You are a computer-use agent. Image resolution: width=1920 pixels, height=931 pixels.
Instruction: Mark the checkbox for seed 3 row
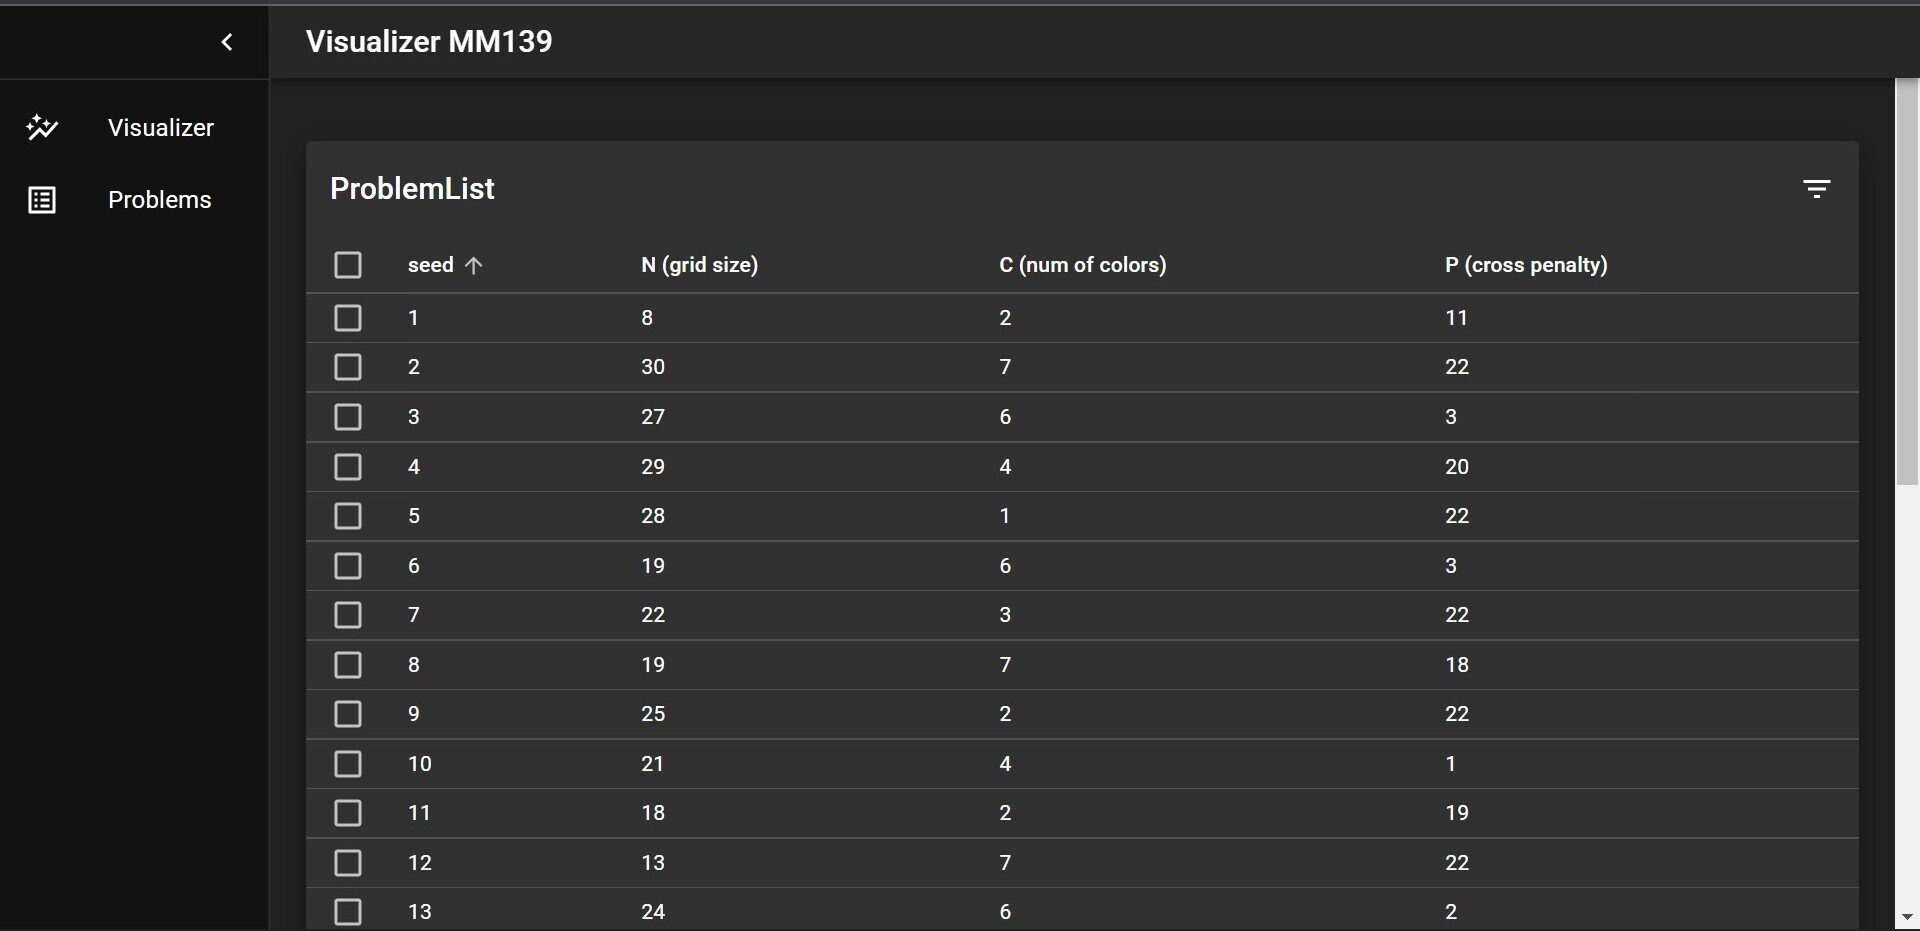[x=348, y=417]
